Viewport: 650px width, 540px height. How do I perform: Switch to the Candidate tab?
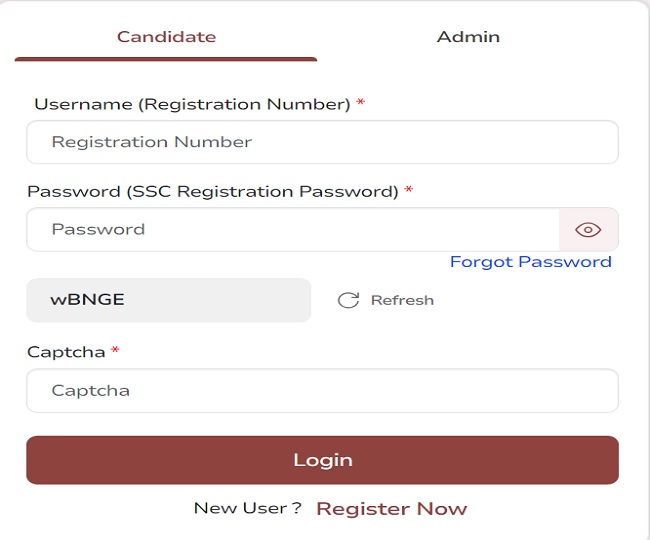pos(166,37)
